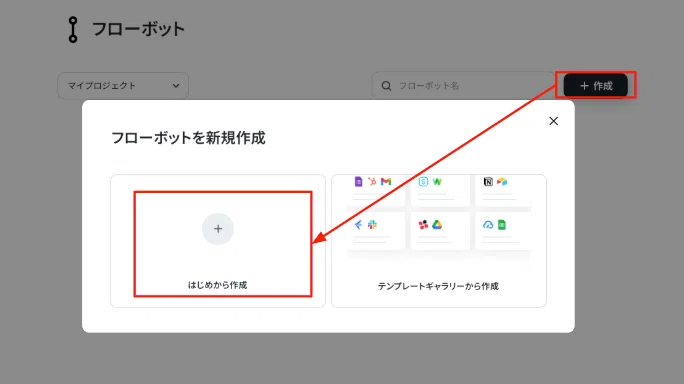Click the round plus icon
The width and height of the screenshot is (684, 384).
tap(218, 229)
